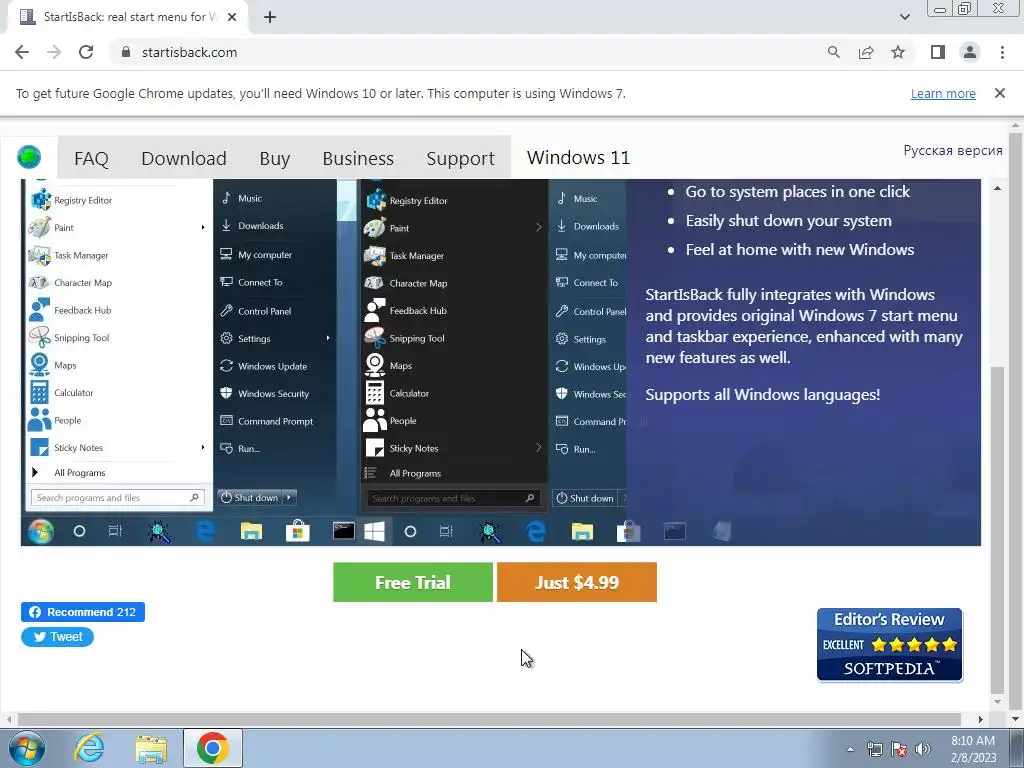Open Chrome's three-dot menu
Viewport: 1024px width, 768px height.
click(1002, 52)
